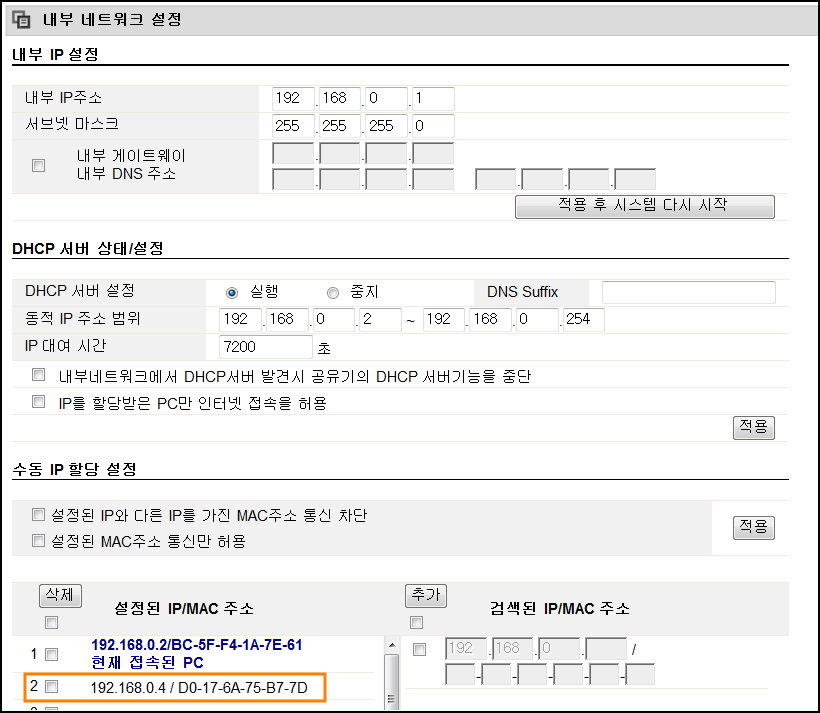Click the 삭제 button
820x713 pixels.
click(x=60, y=596)
